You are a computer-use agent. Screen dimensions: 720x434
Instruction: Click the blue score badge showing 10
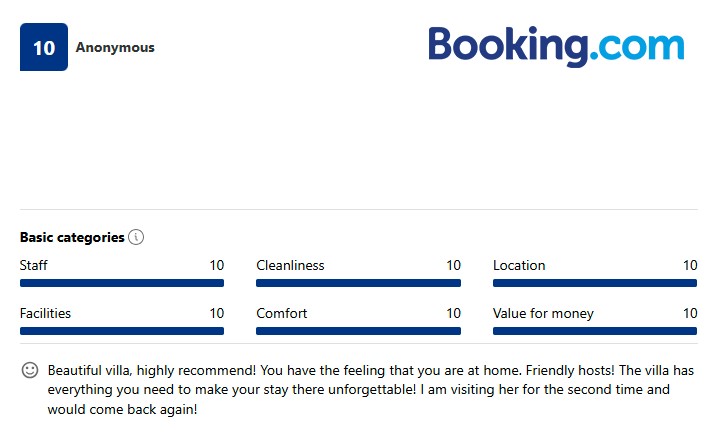[x=44, y=47]
